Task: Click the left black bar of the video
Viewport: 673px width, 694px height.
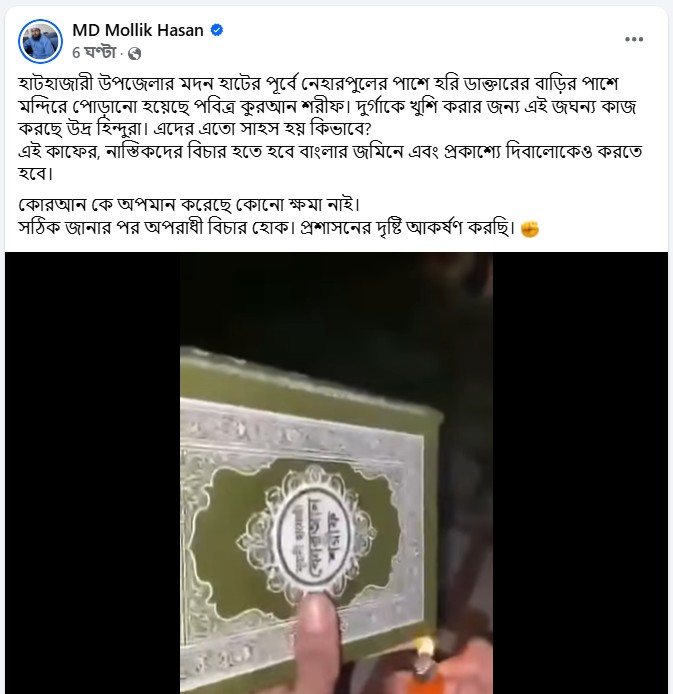Action: pyautogui.click(x=92, y=473)
